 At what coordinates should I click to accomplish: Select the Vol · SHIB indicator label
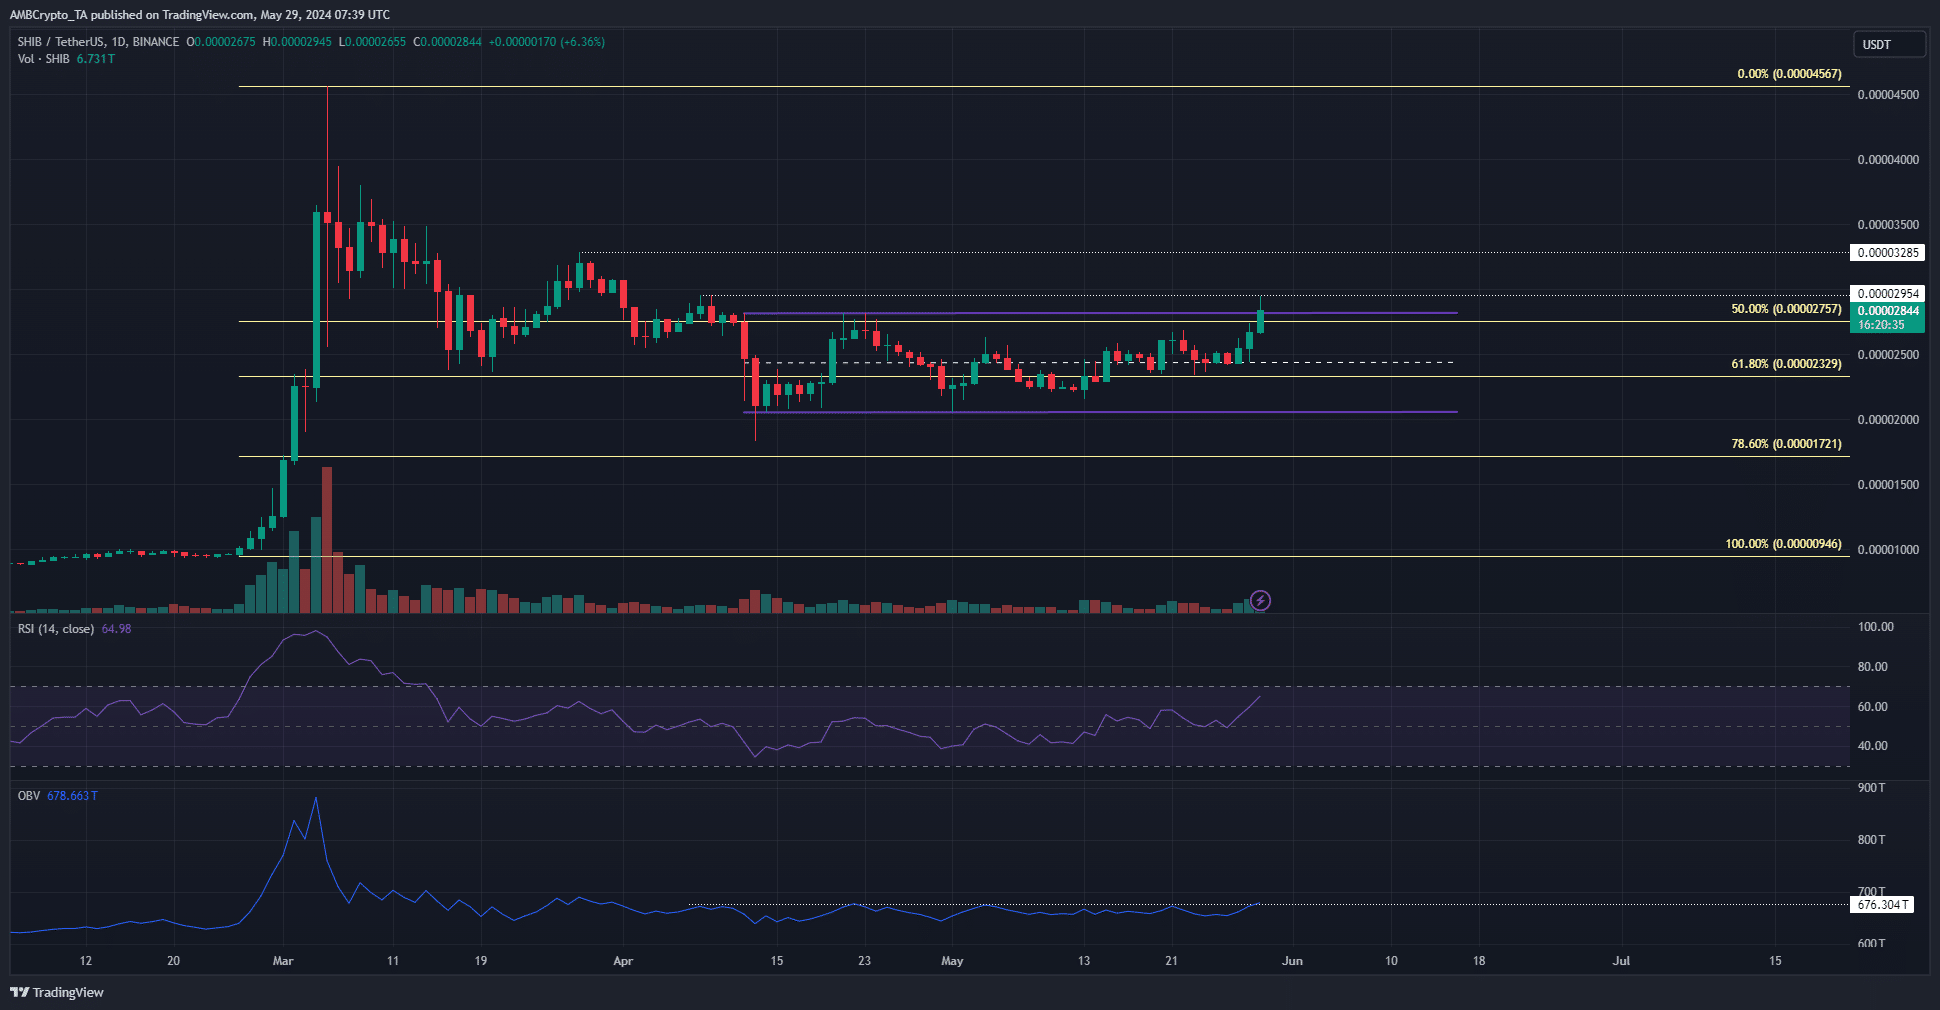click(x=43, y=59)
